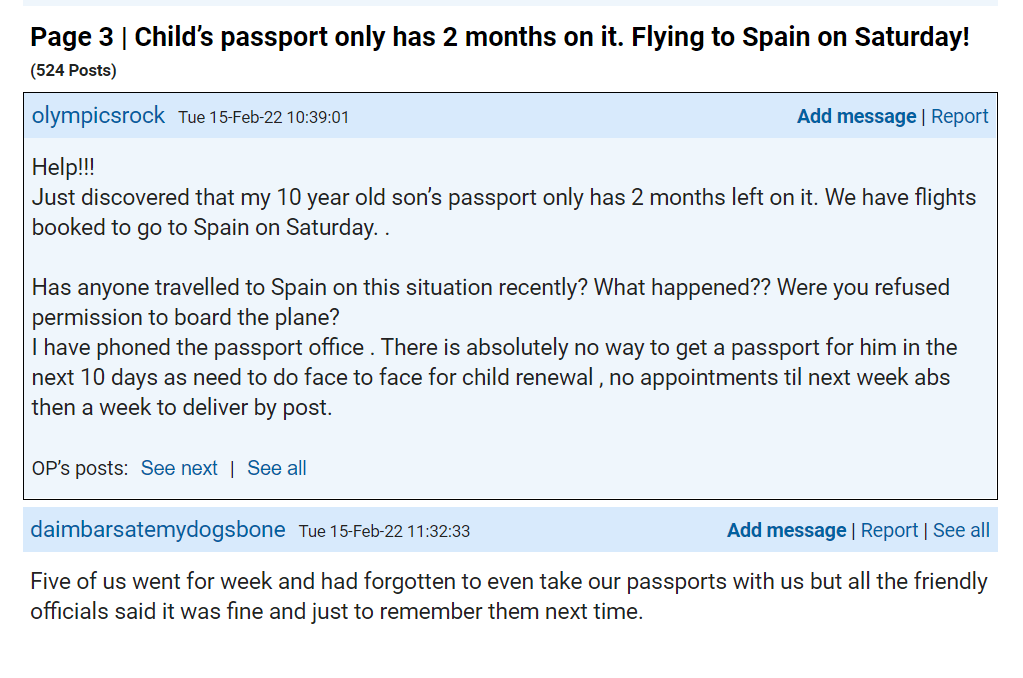This screenshot has height=678, width=1023.
Task: See all posts by daimbarsatemydogsbone
Action: click(961, 530)
